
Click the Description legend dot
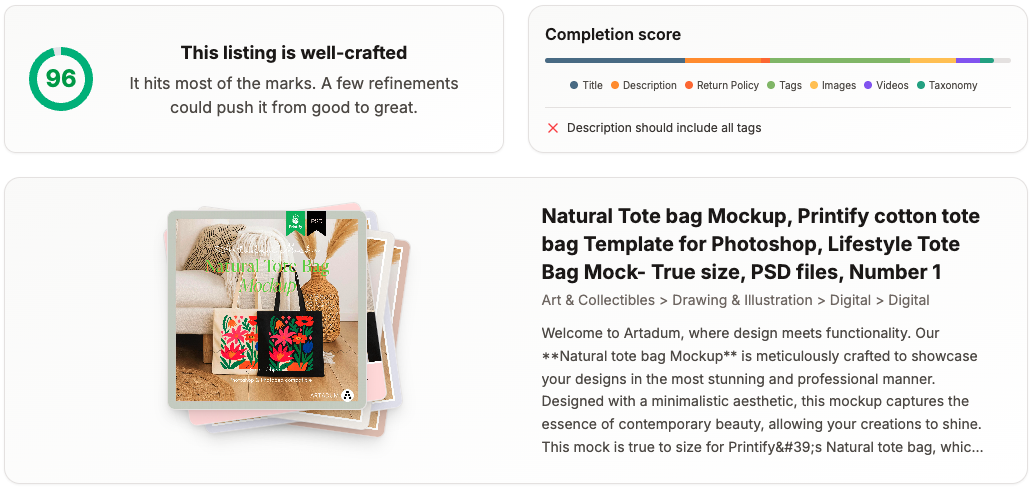coord(615,86)
